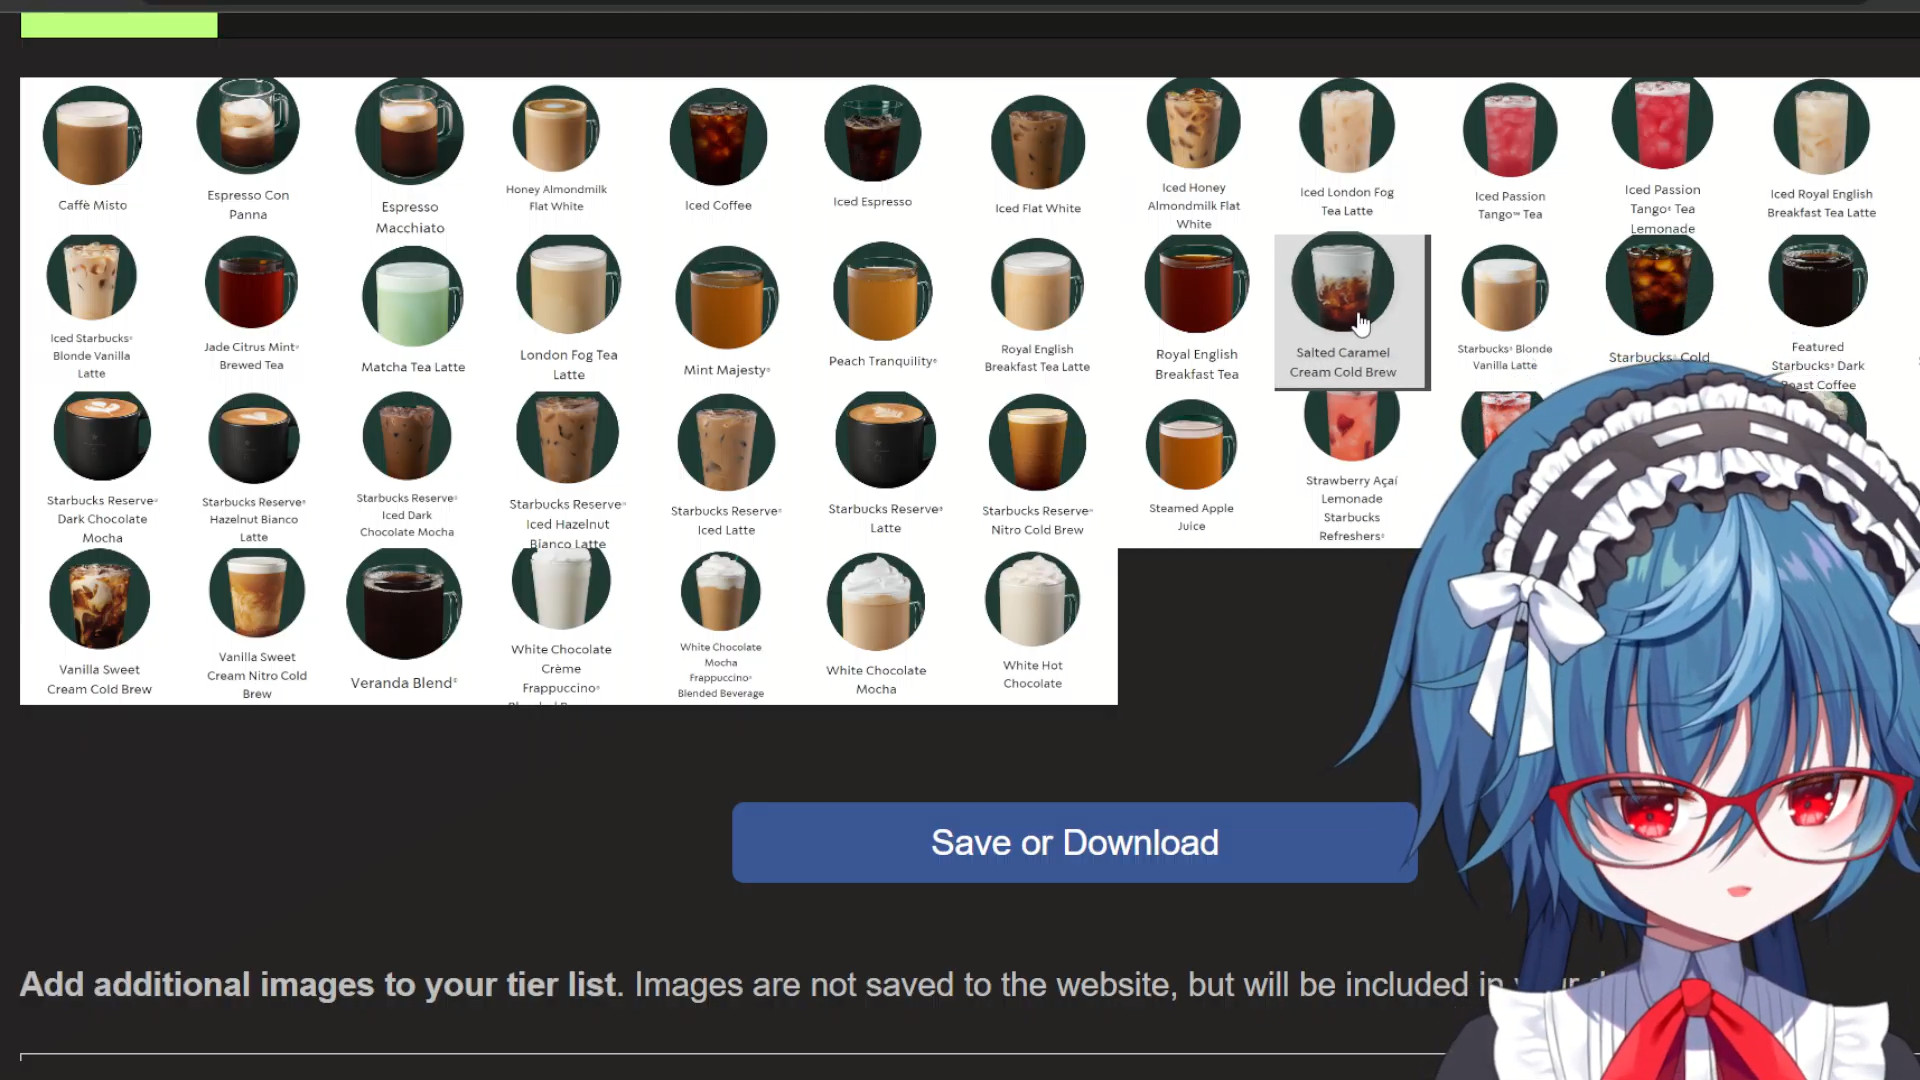Click the green tier color label
Viewport: 1920px width, 1080px height.
point(119,25)
